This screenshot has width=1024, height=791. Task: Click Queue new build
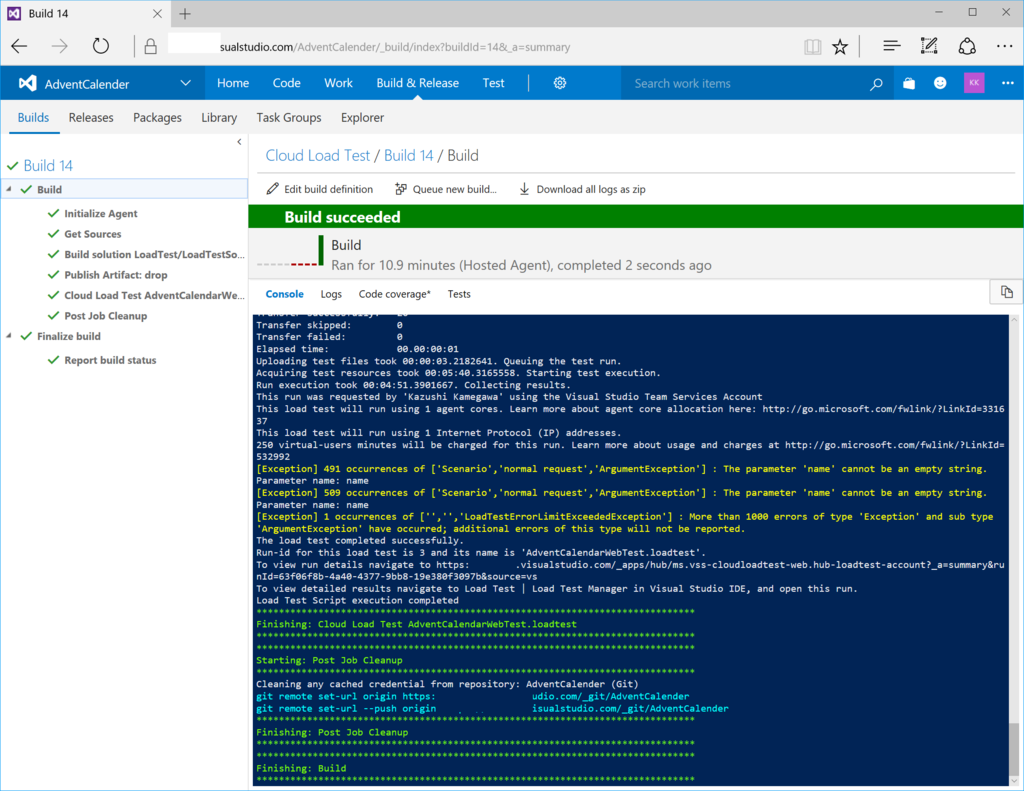[446, 189]
